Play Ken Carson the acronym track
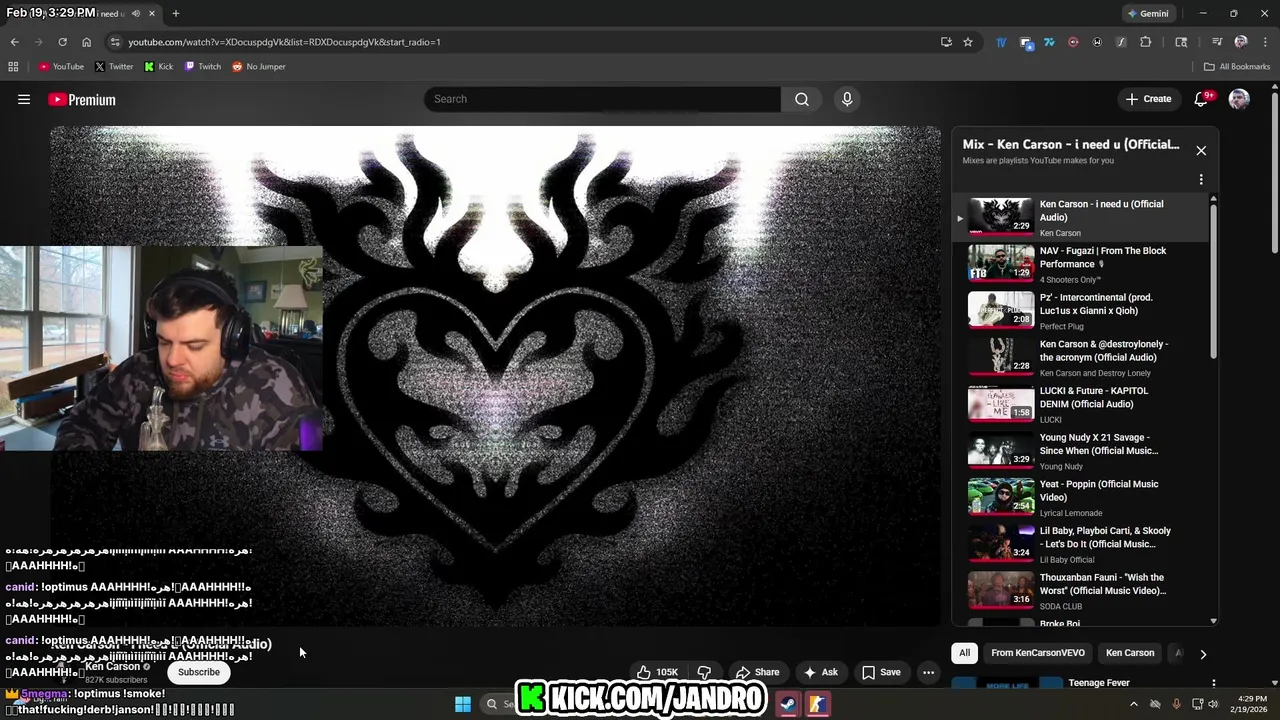Screen dimensions: 1280x720 1082,357
